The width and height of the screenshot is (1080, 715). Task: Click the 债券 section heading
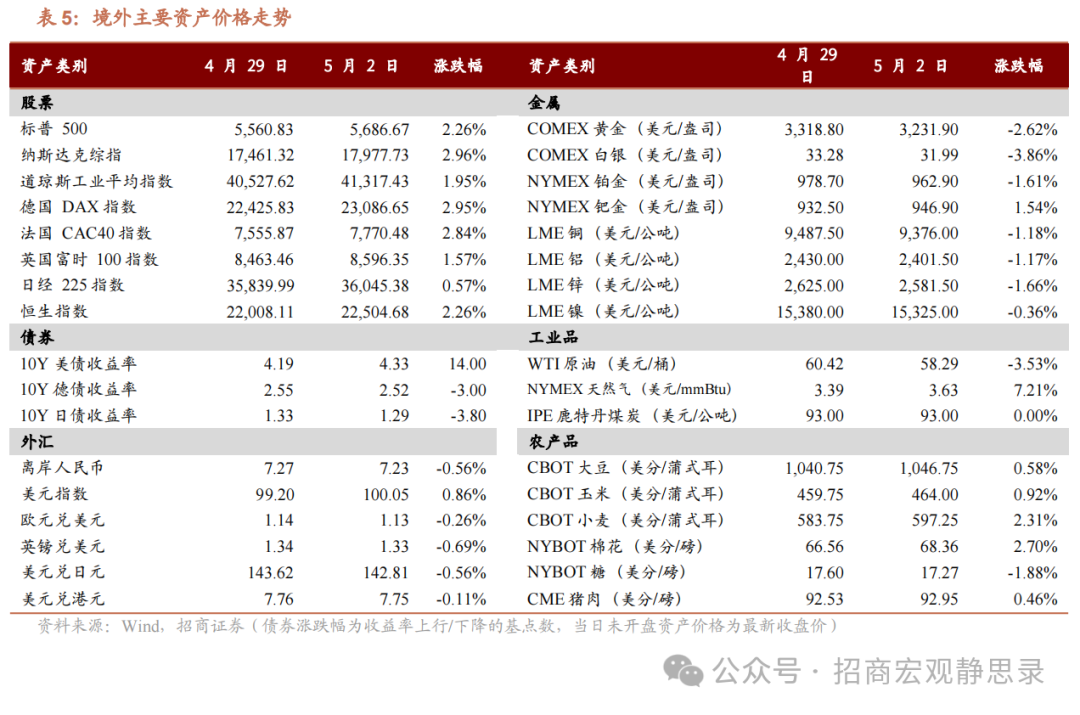(37, 338)
